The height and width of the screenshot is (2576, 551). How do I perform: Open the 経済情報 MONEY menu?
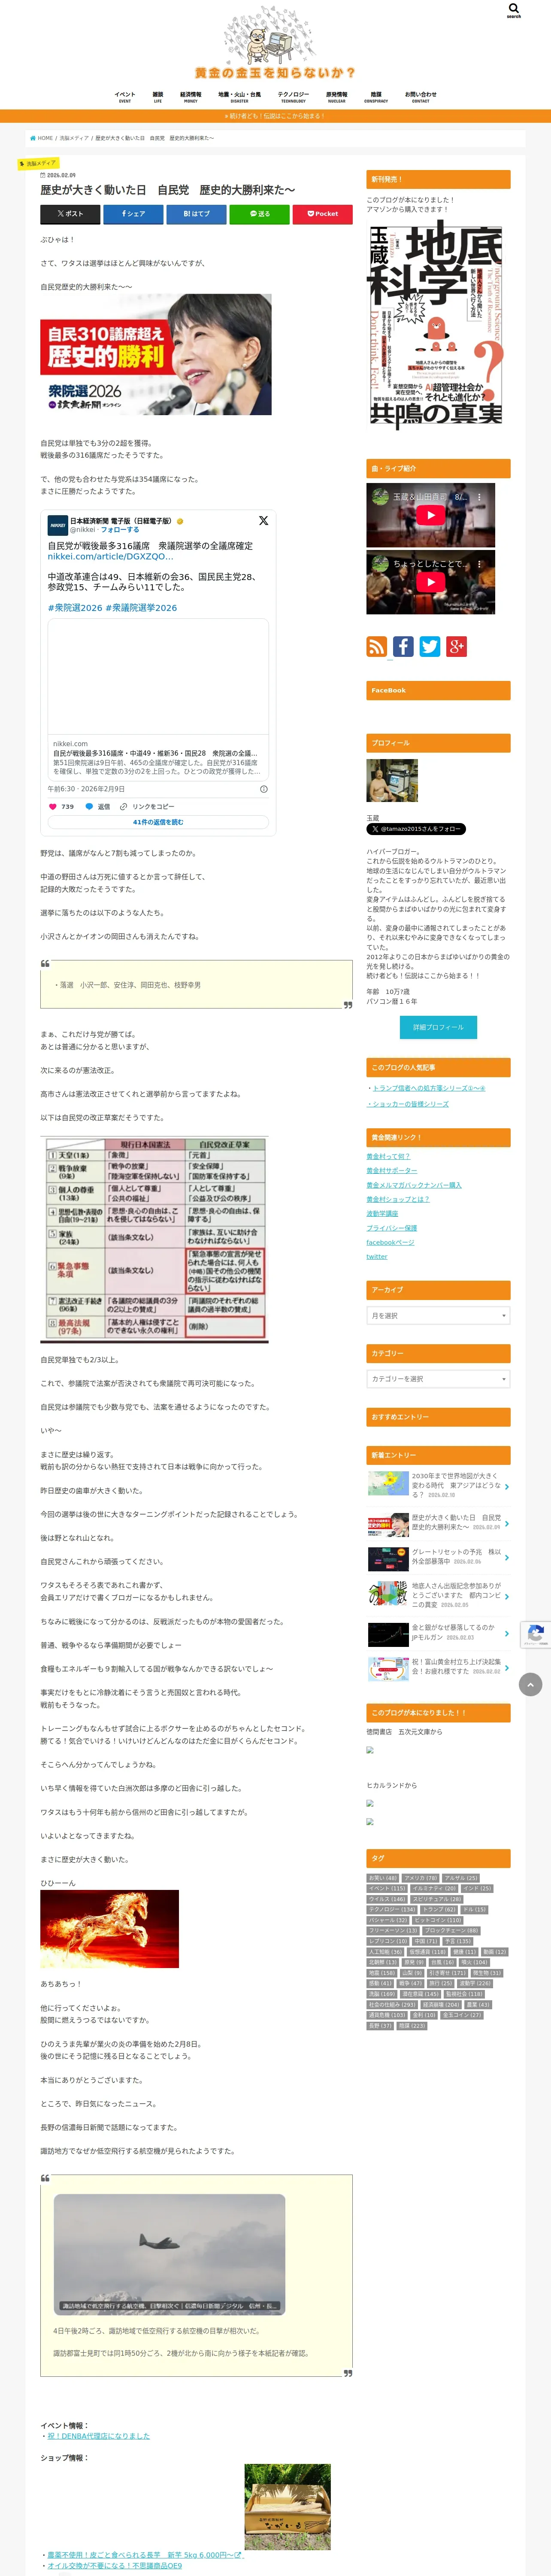190,97
